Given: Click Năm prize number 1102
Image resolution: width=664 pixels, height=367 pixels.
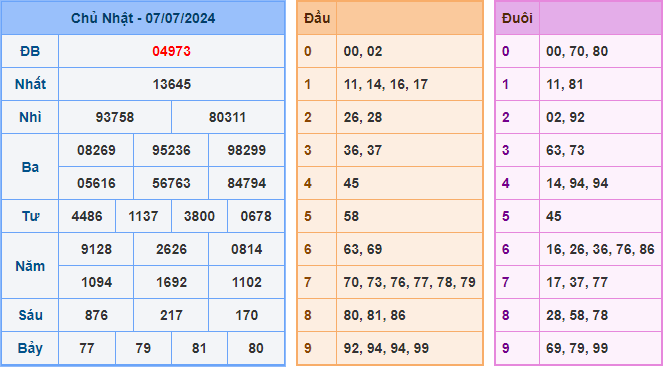Looking at the screenshot, I should (247, 282).
